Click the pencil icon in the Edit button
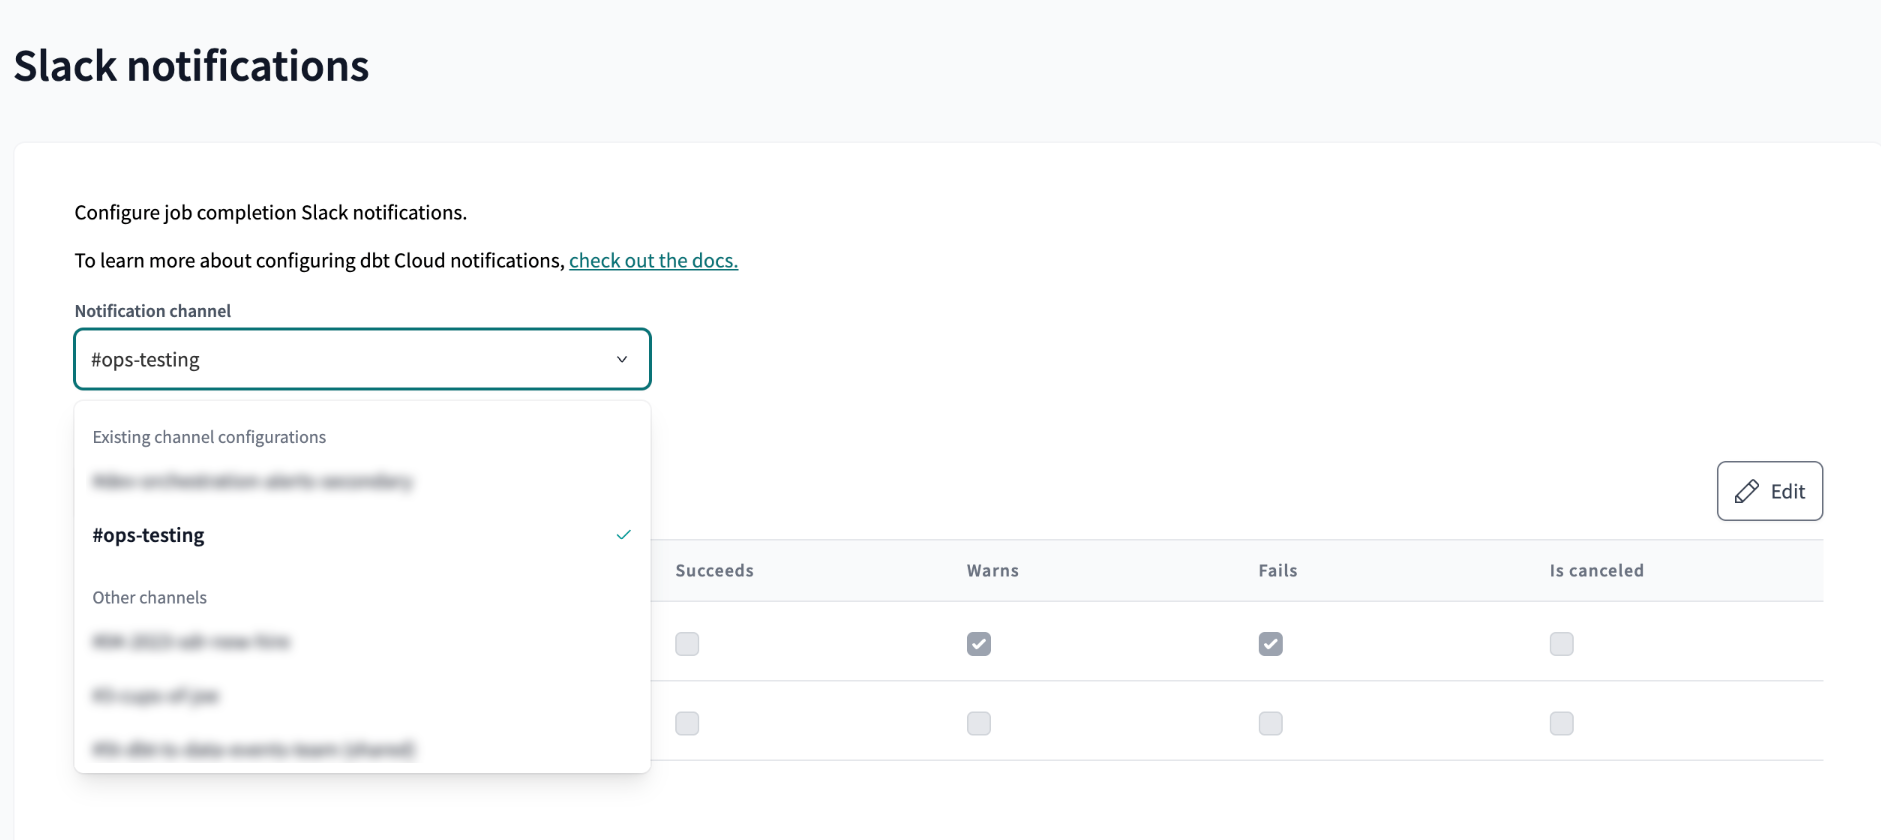Viewport: 1881px width, 840px height. [x=1746, y=491]
